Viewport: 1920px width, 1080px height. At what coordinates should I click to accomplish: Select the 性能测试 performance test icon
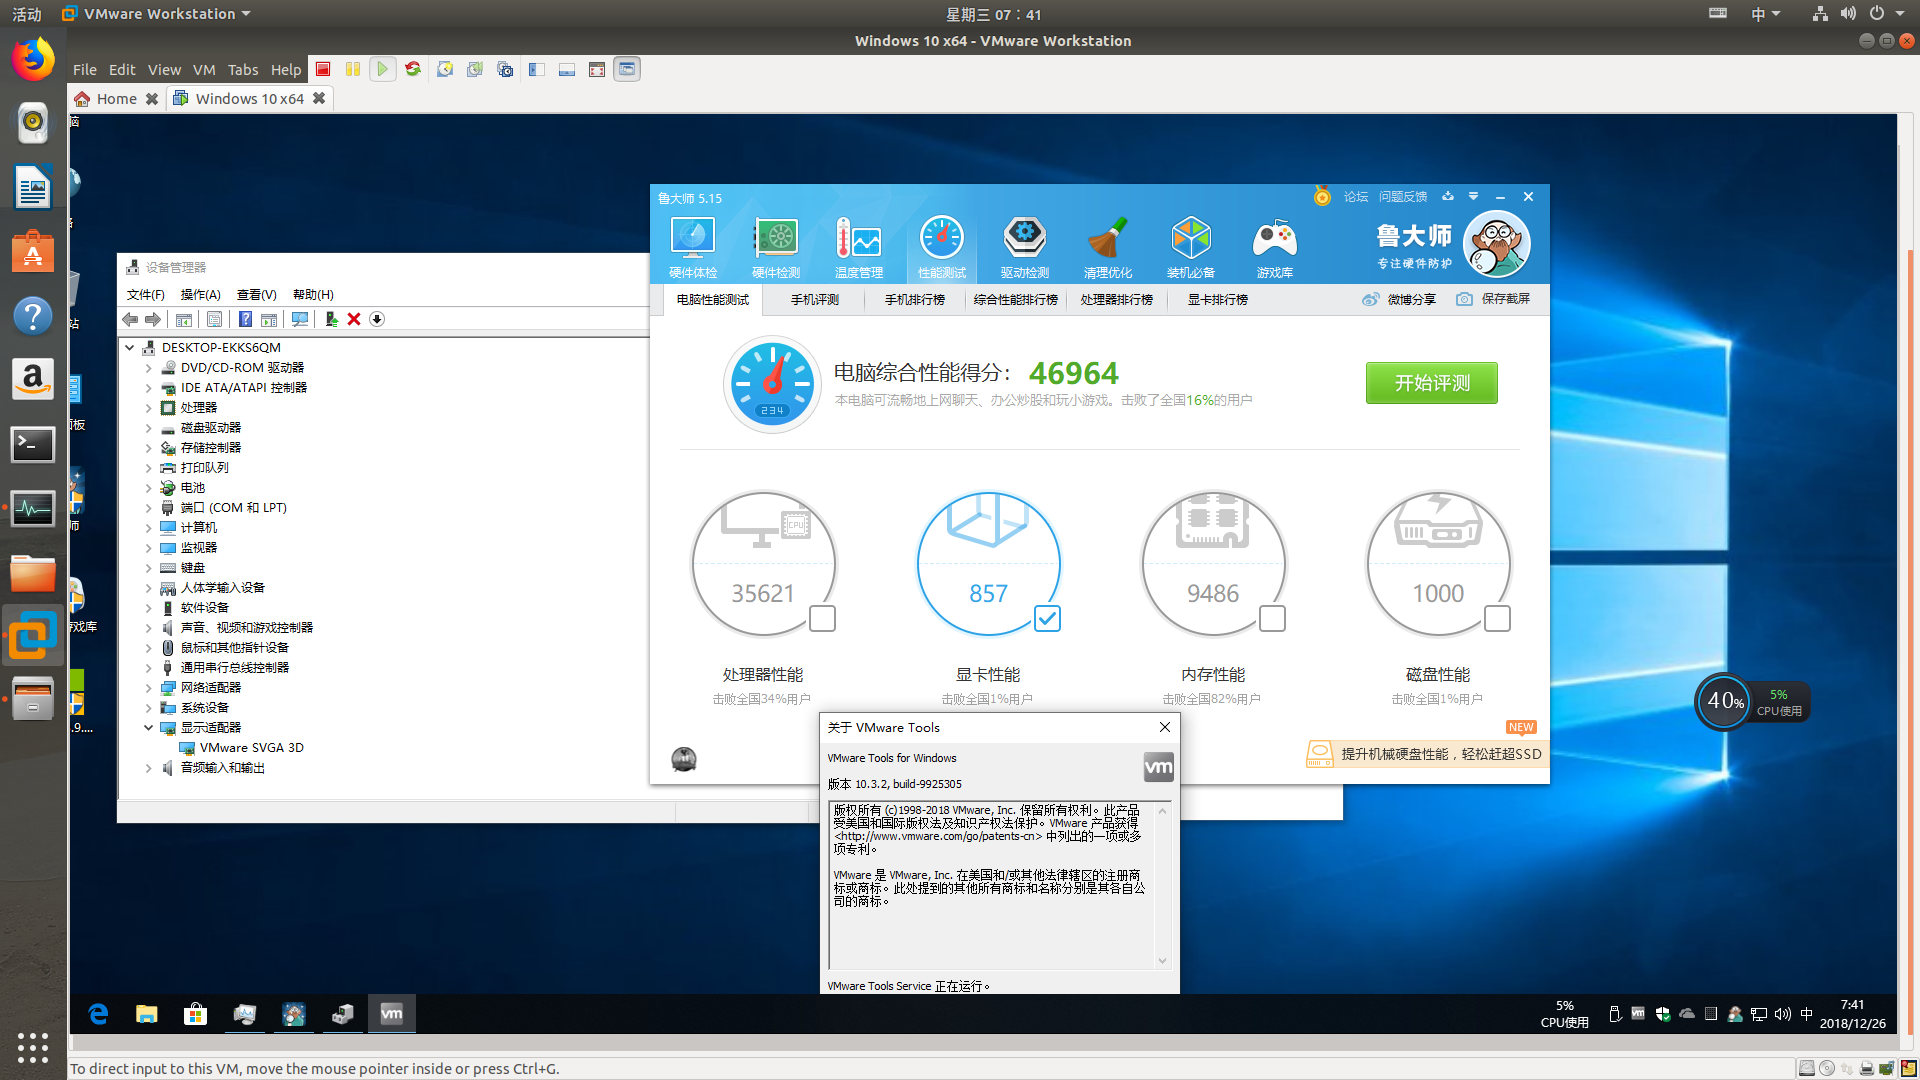click(942, 247)
